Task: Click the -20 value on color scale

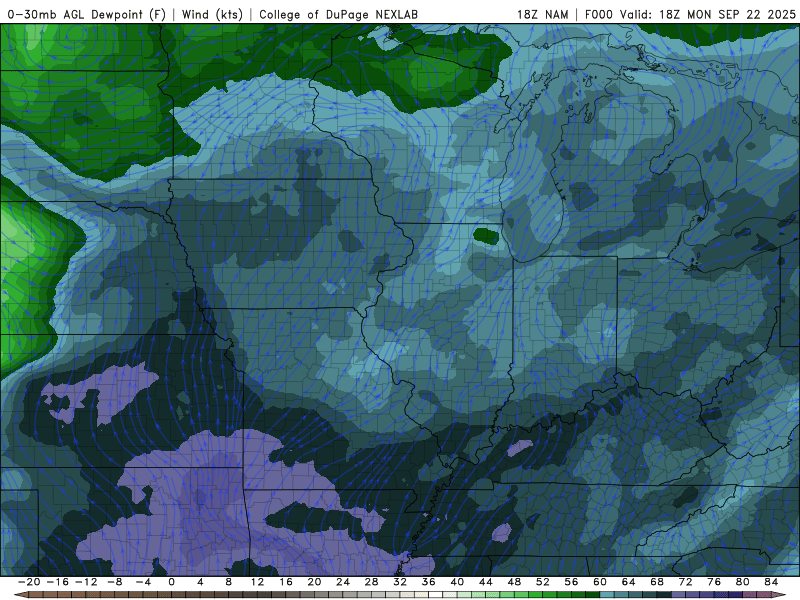Action: 29,582
